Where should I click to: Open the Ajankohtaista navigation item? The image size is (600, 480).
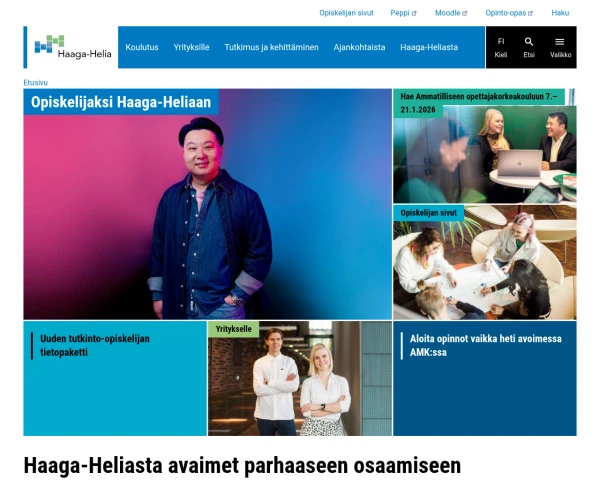(x=359, y=47)
